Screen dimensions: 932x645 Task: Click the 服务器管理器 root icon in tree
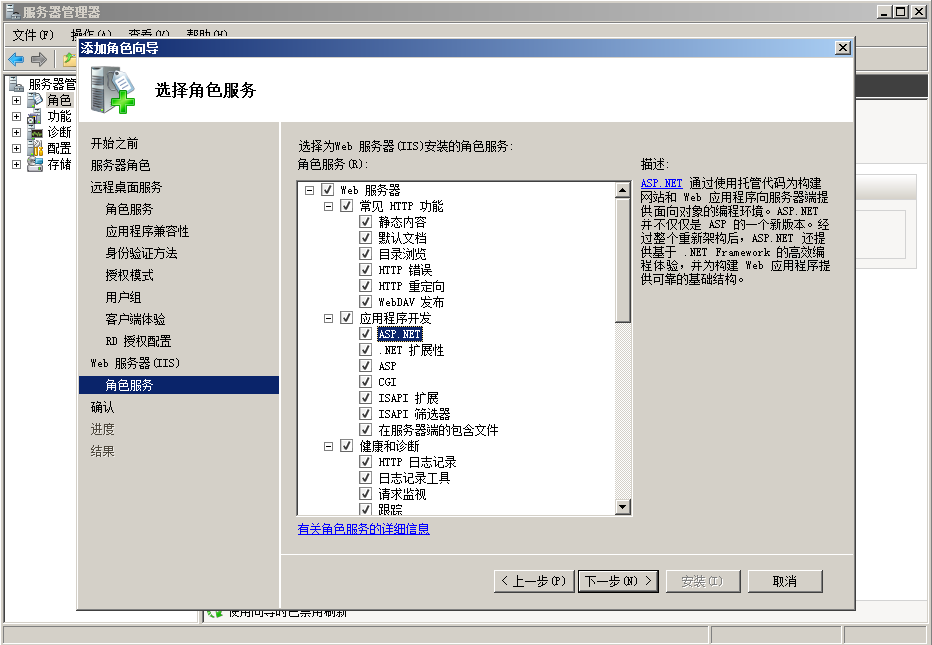(x=17, y=84)
